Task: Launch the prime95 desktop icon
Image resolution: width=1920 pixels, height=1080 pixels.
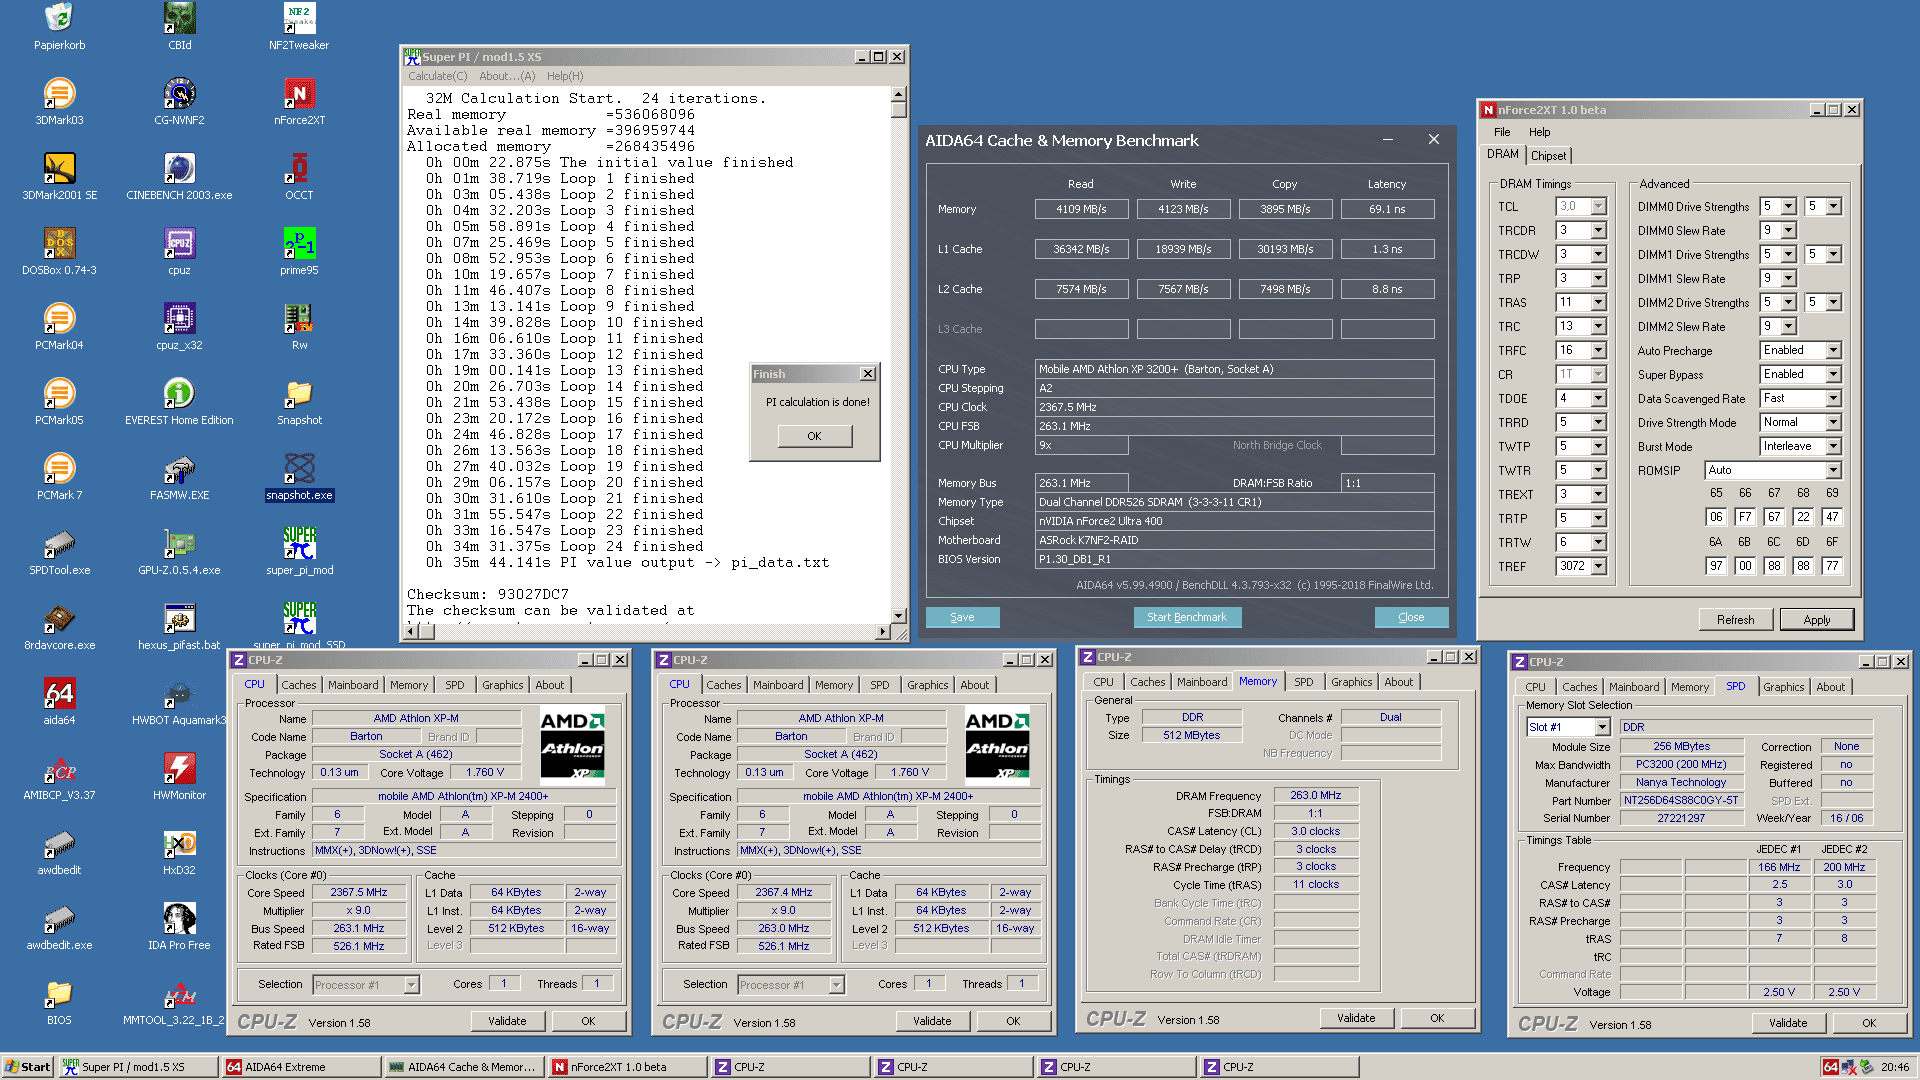Action: (298, 244)
